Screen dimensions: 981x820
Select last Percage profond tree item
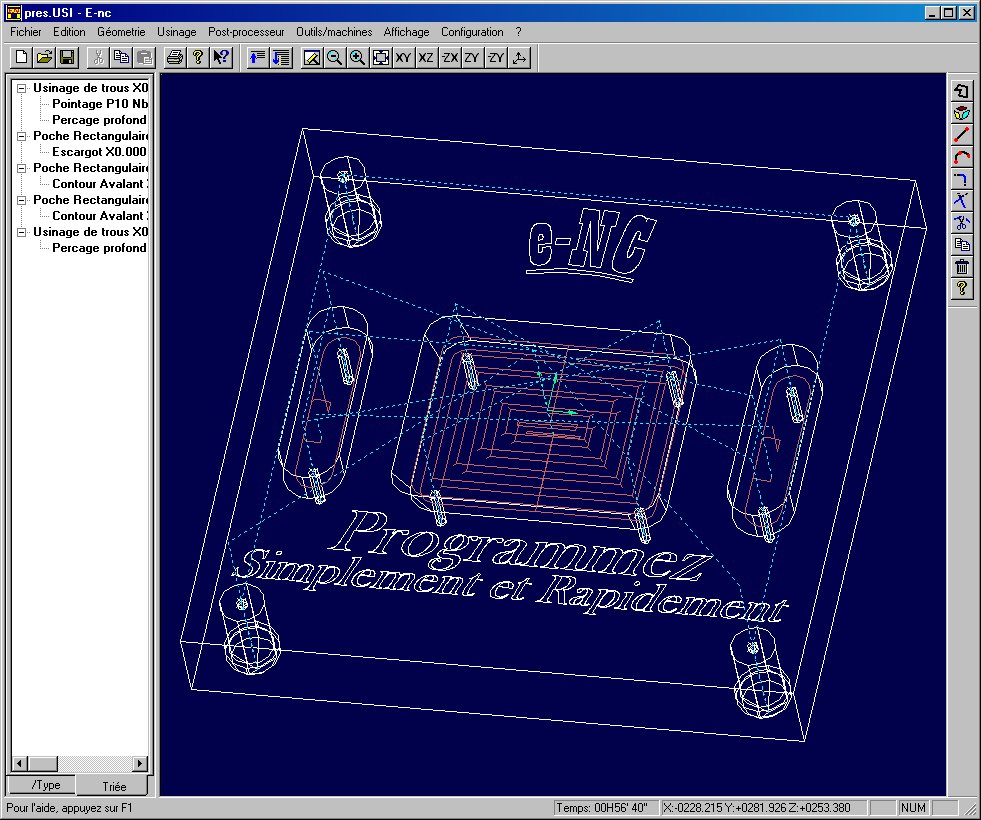pos(99,248)
